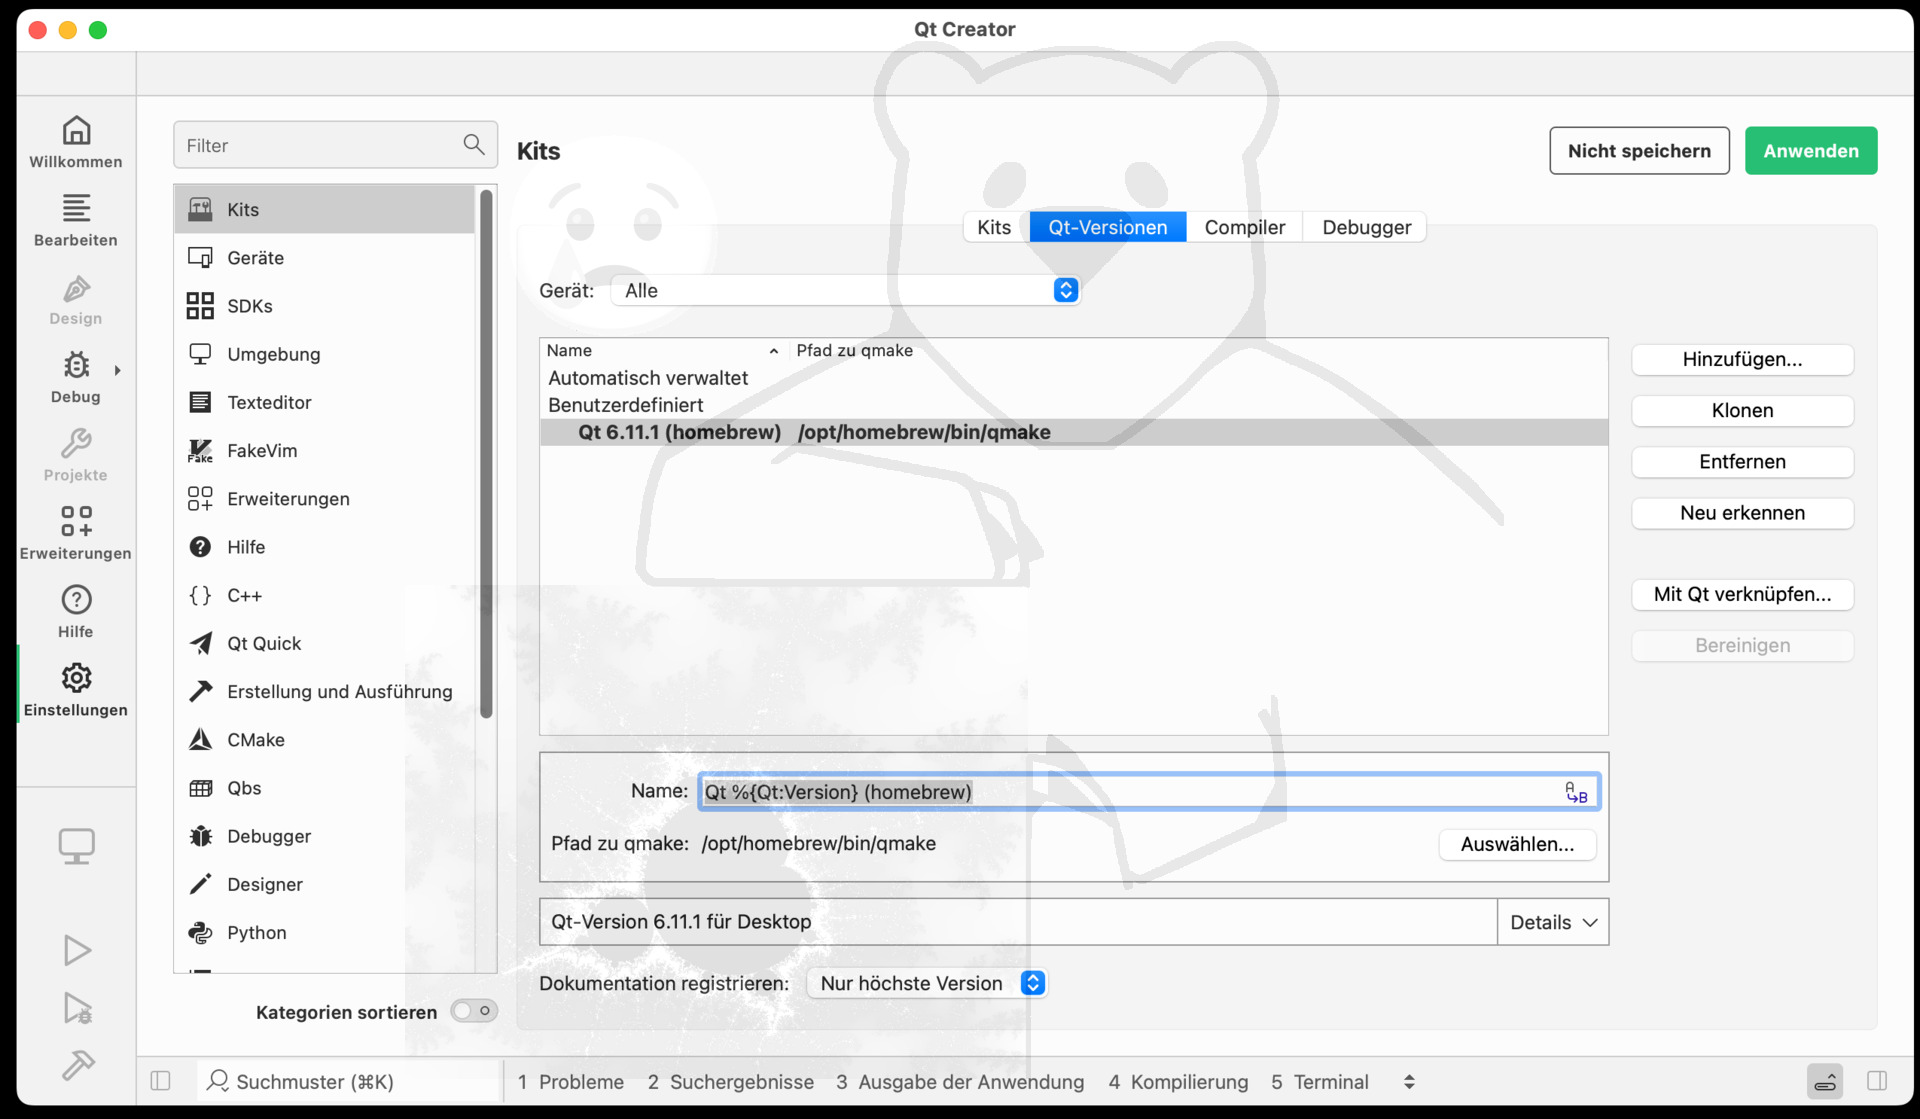Image resolution: width=1920 pixels, height=1119 pixels.
Task: Click Hinzufügen... button
Action: point(1742,360)
